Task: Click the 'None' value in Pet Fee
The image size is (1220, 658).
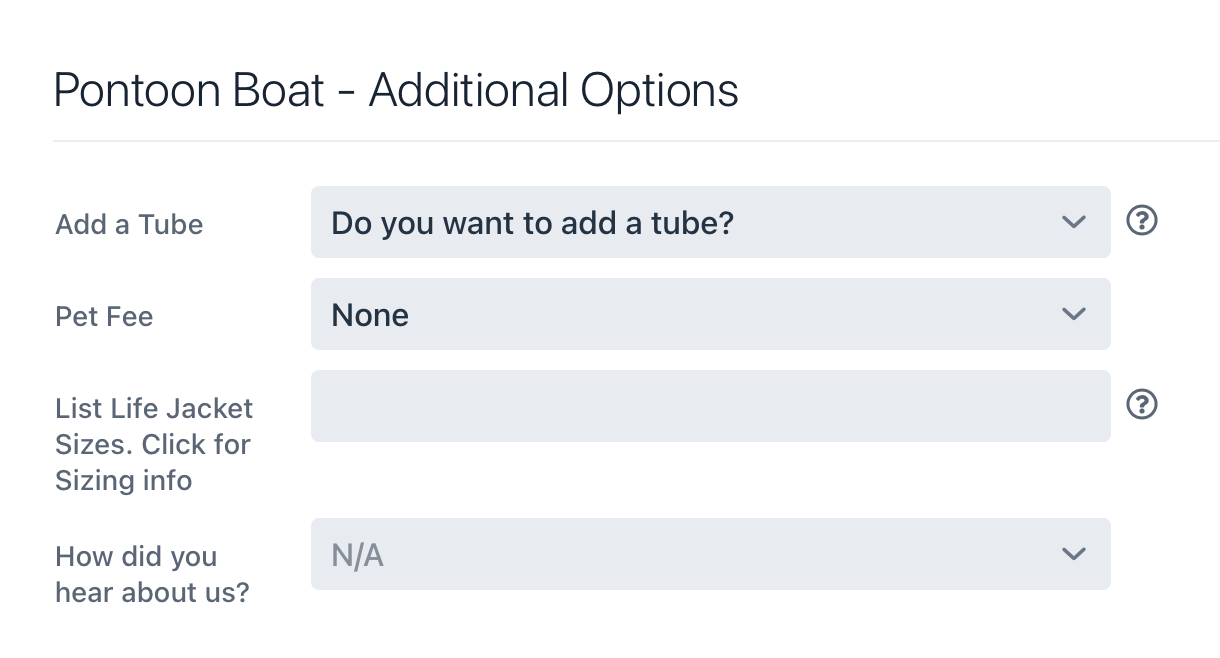Action: 370,315
